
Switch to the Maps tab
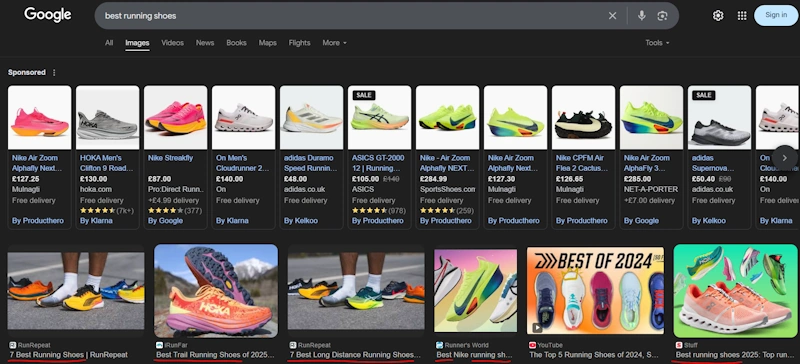coord(267,43)
